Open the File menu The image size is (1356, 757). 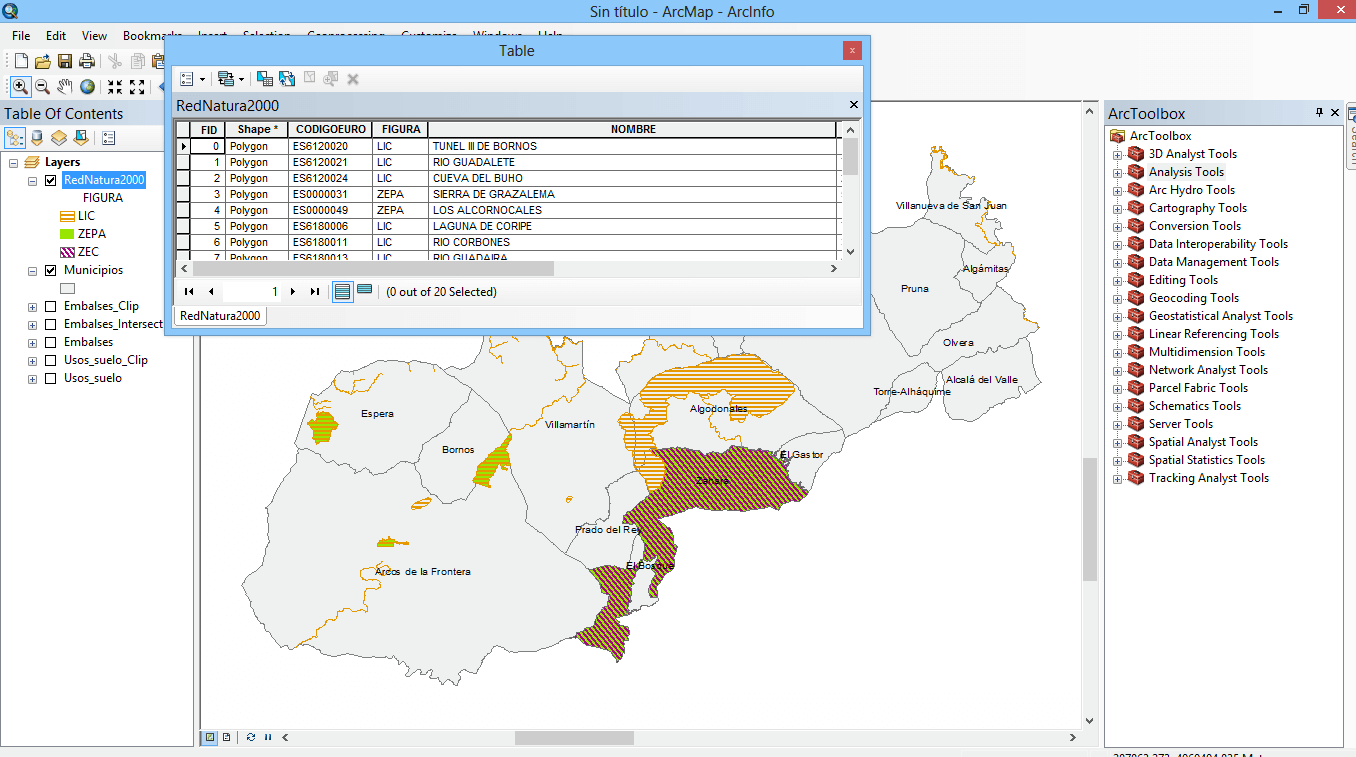tap(21, 36)
